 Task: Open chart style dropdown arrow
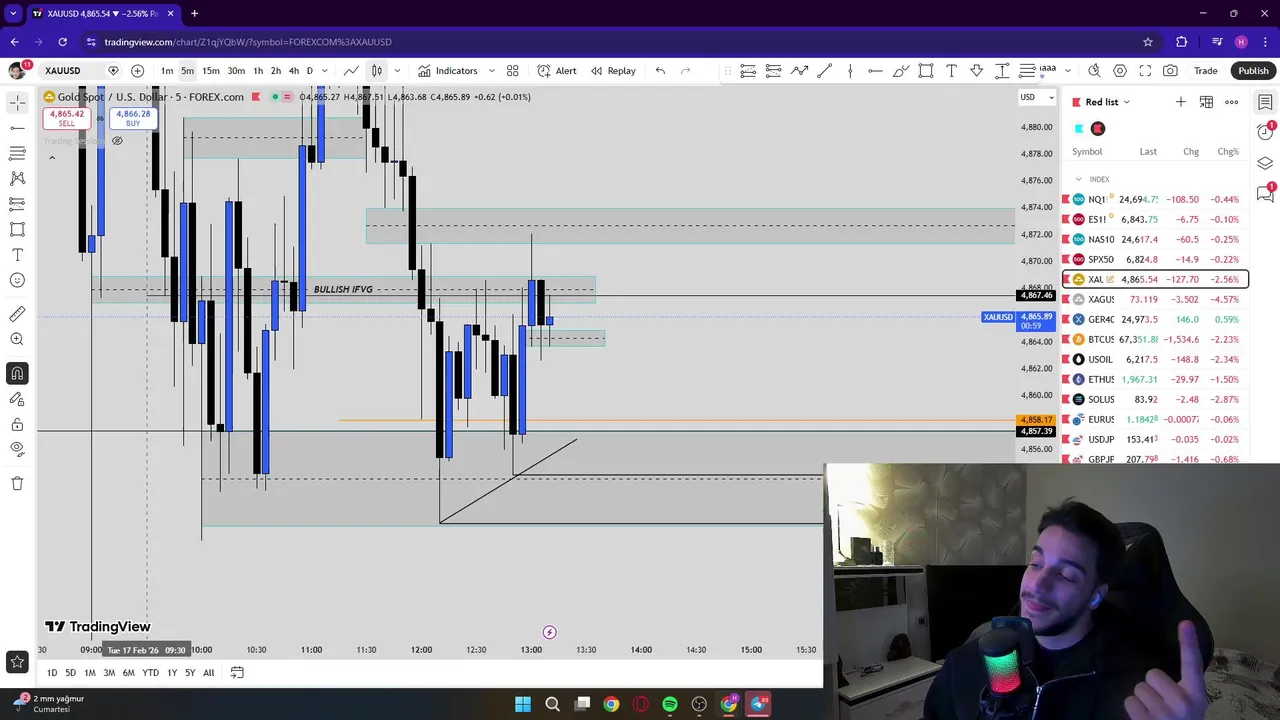click(397, 71)
